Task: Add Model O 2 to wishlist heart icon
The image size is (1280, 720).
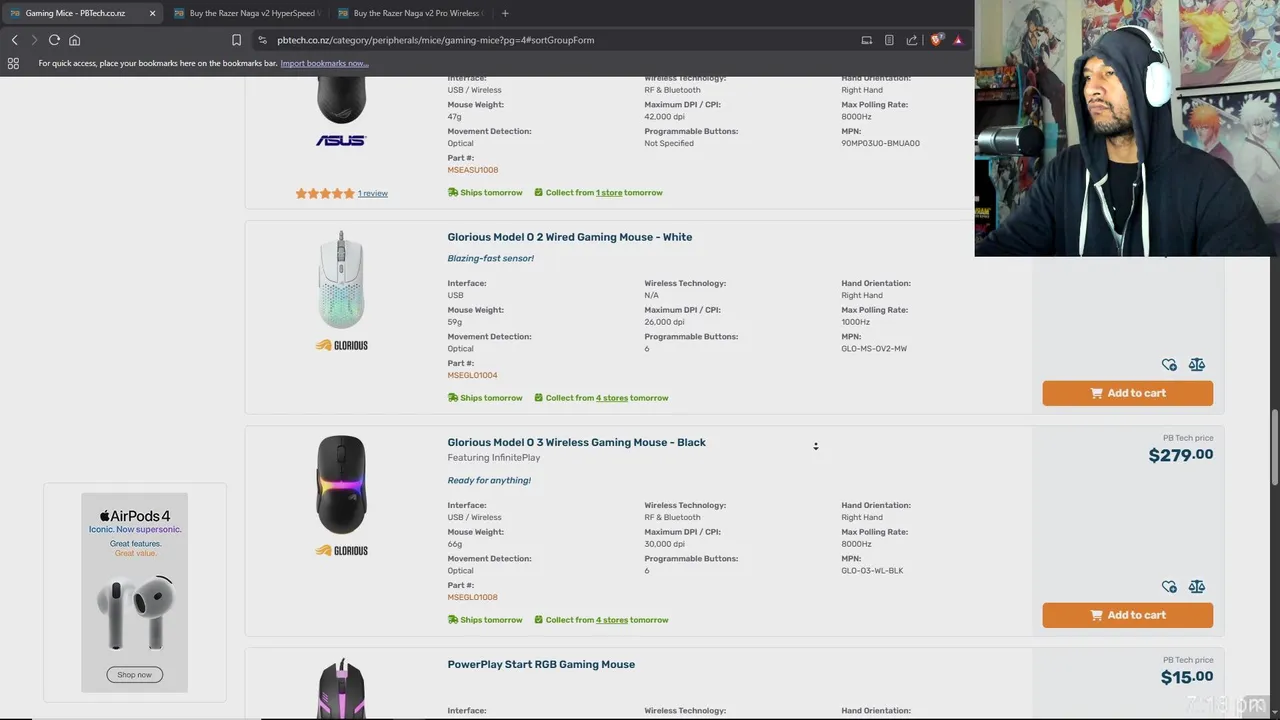Action: [x=1169, y=365]
